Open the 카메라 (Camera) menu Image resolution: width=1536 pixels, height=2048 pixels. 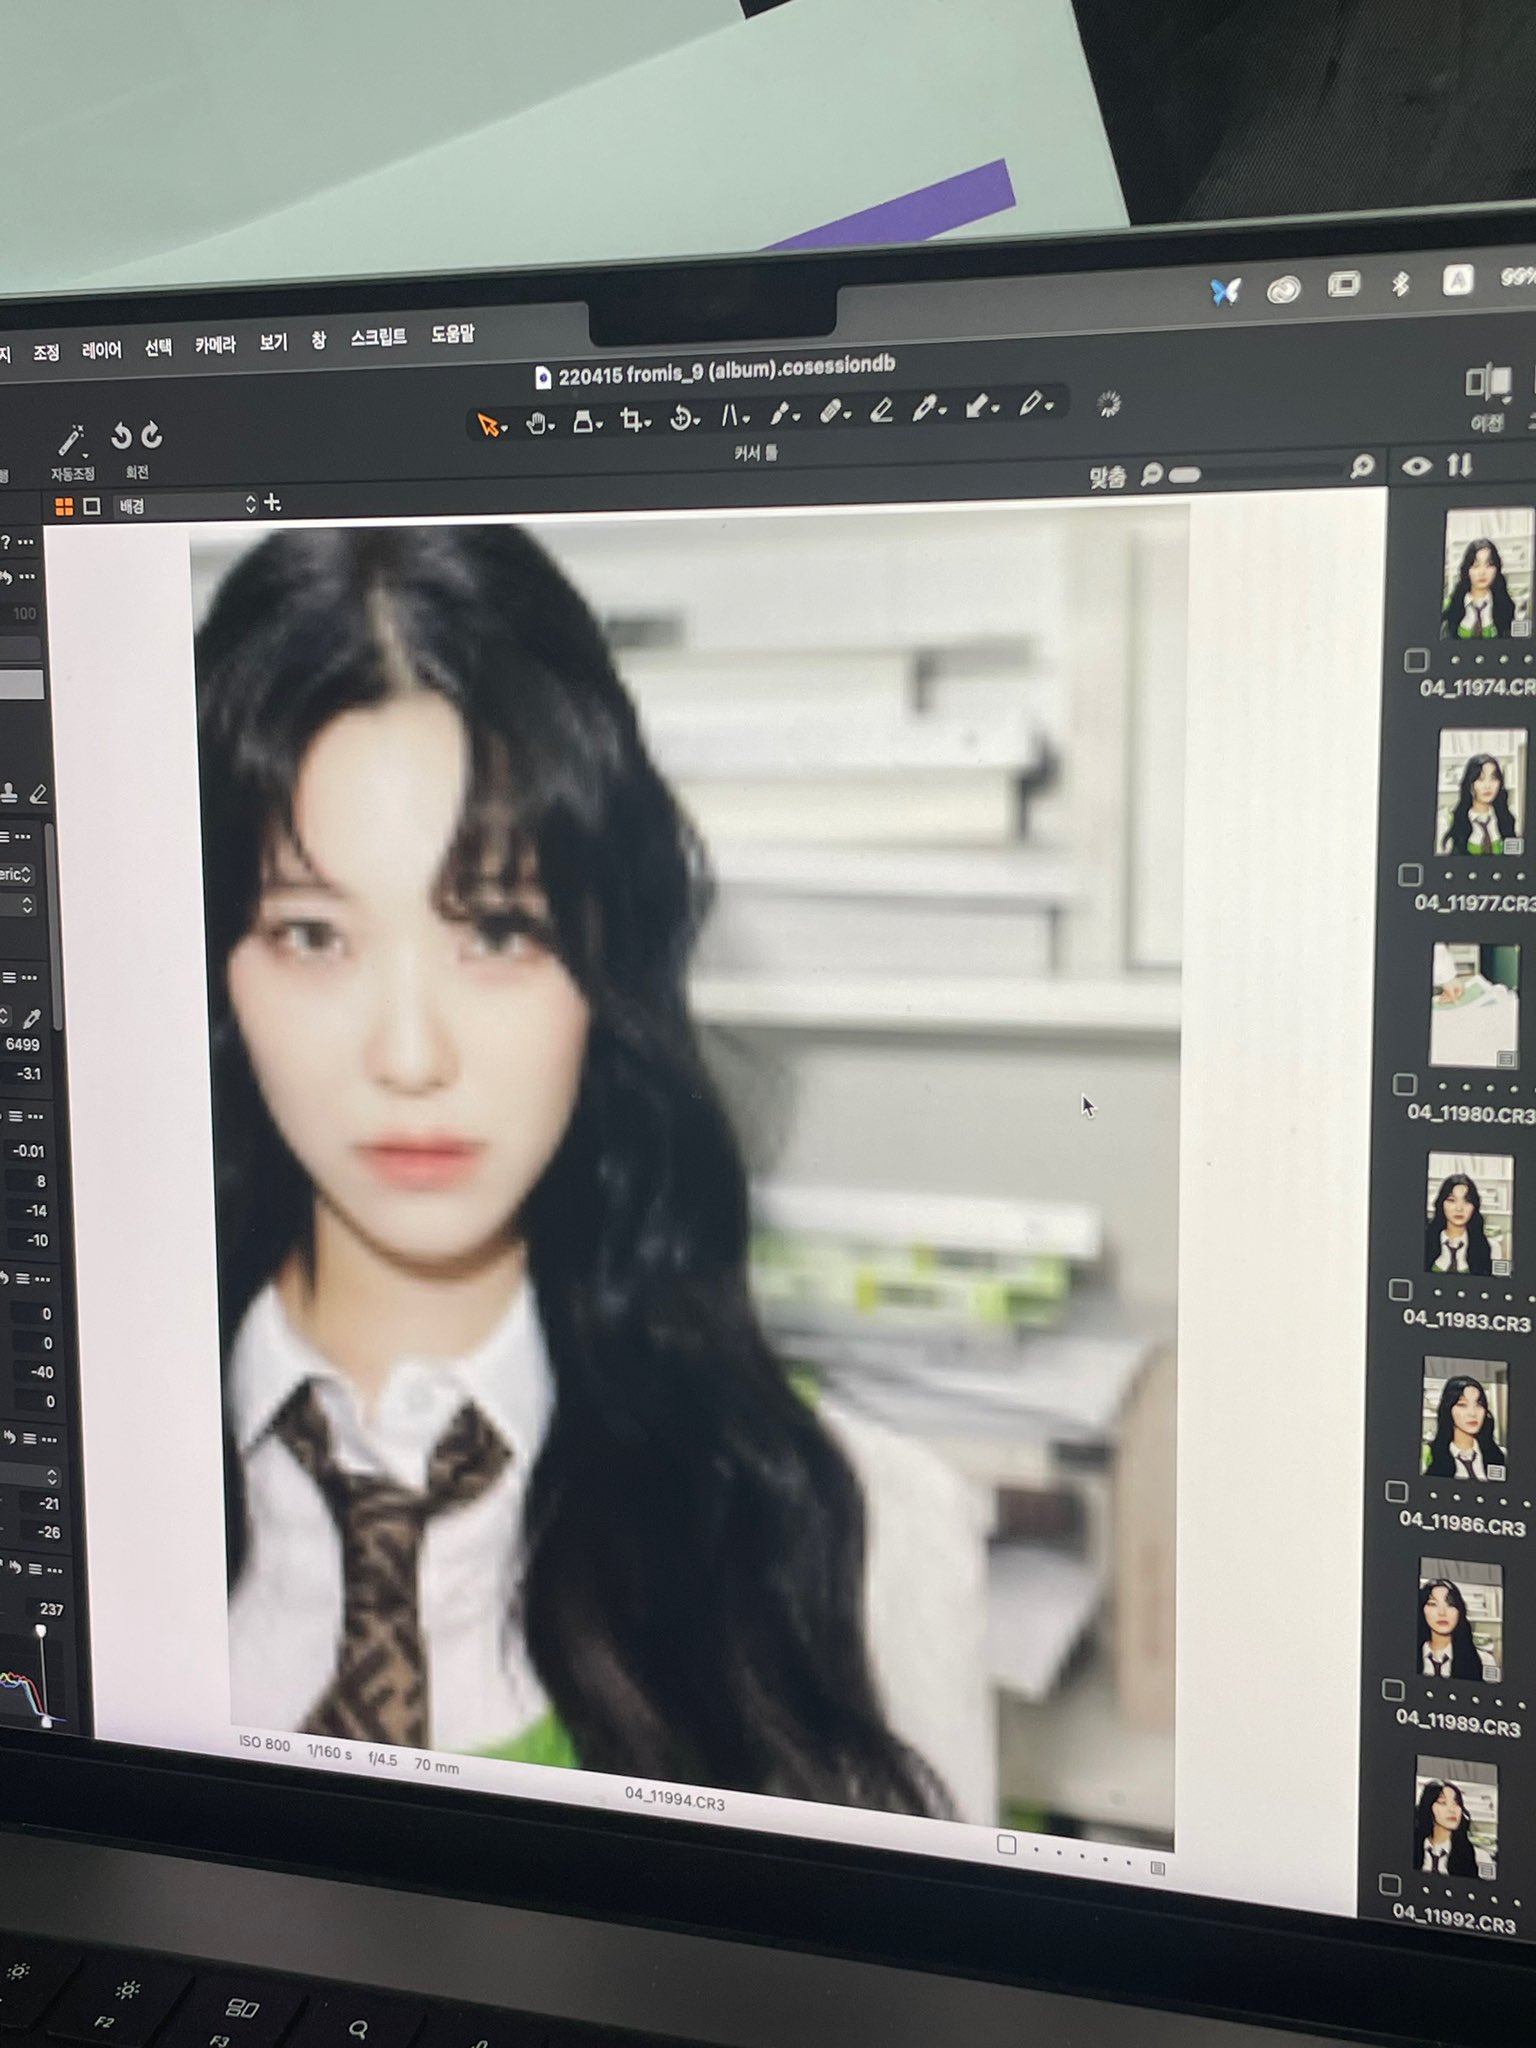214,345
